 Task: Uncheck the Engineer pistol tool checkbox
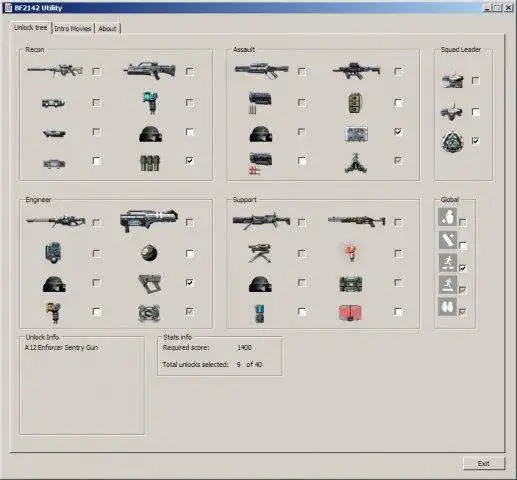[190, 283]
